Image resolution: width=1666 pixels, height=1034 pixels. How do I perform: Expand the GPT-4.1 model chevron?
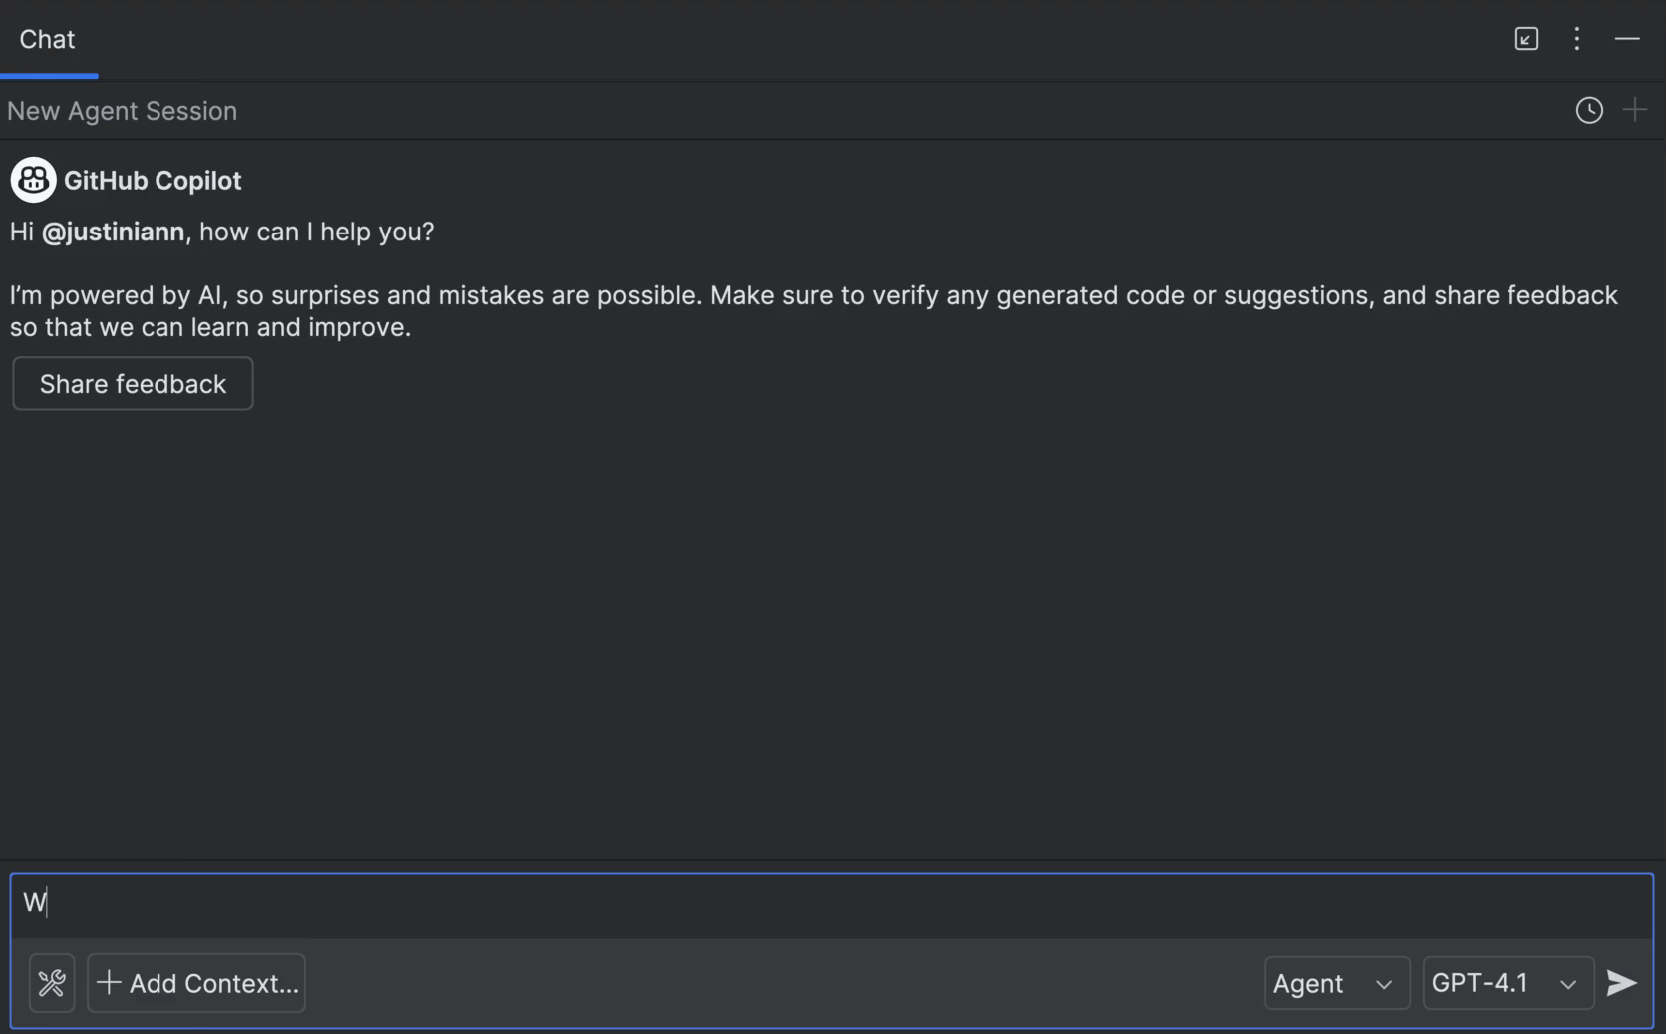1568,984
